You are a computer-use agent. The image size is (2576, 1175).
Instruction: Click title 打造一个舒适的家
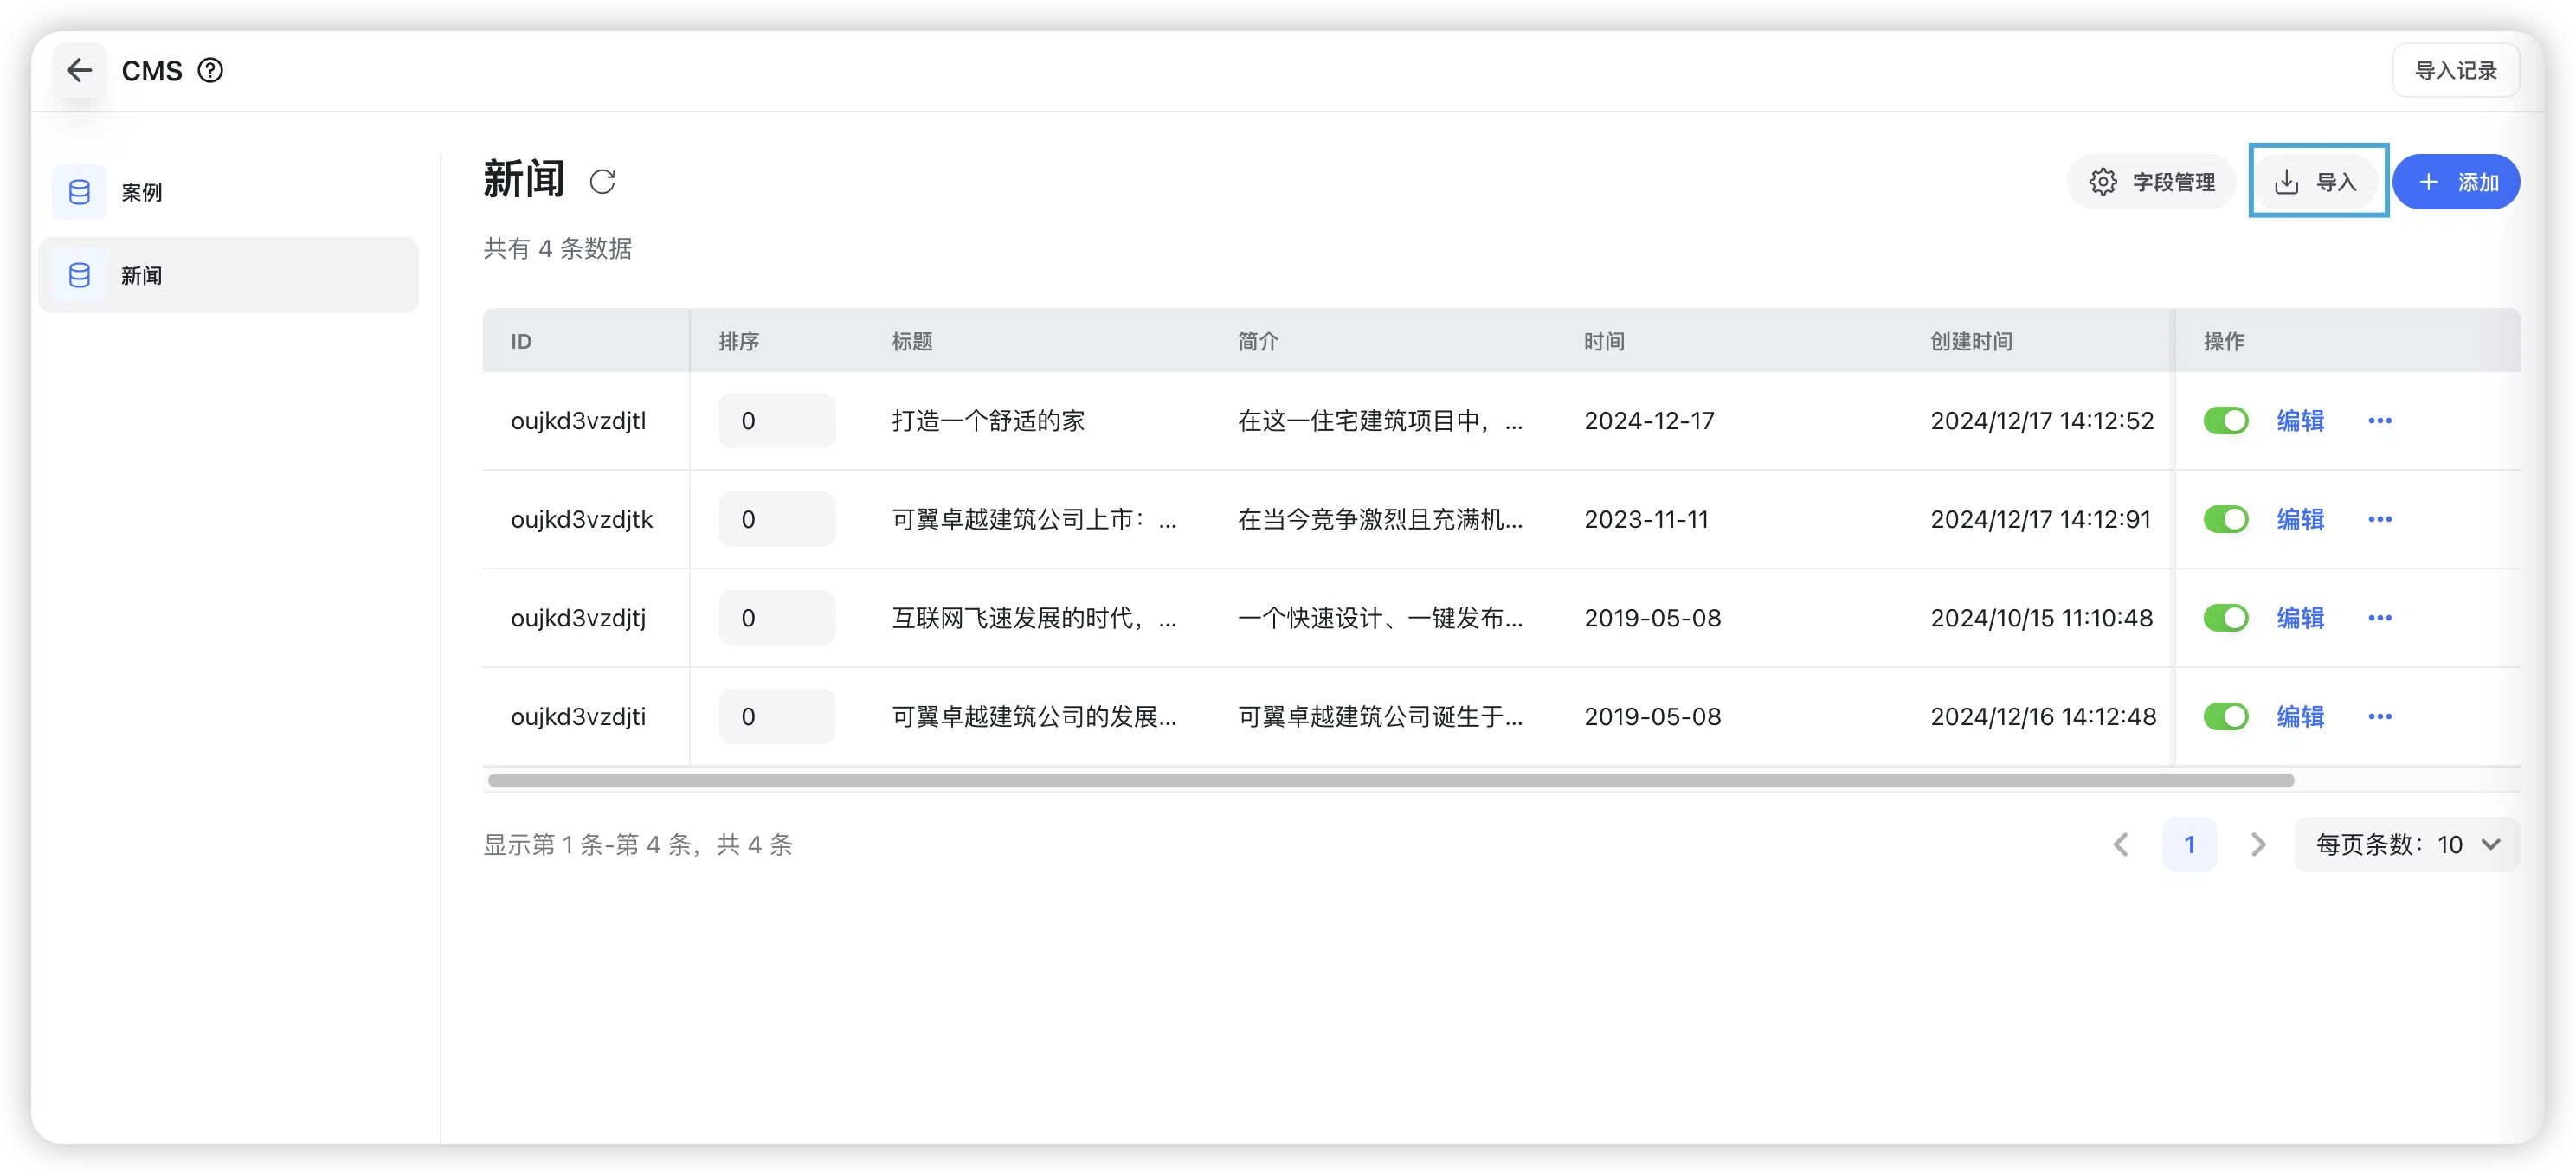[988, 420]
